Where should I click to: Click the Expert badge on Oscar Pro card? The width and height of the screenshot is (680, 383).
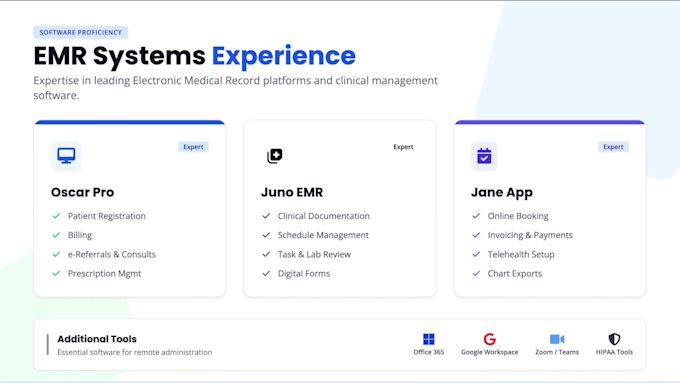(x=193, y=147)
